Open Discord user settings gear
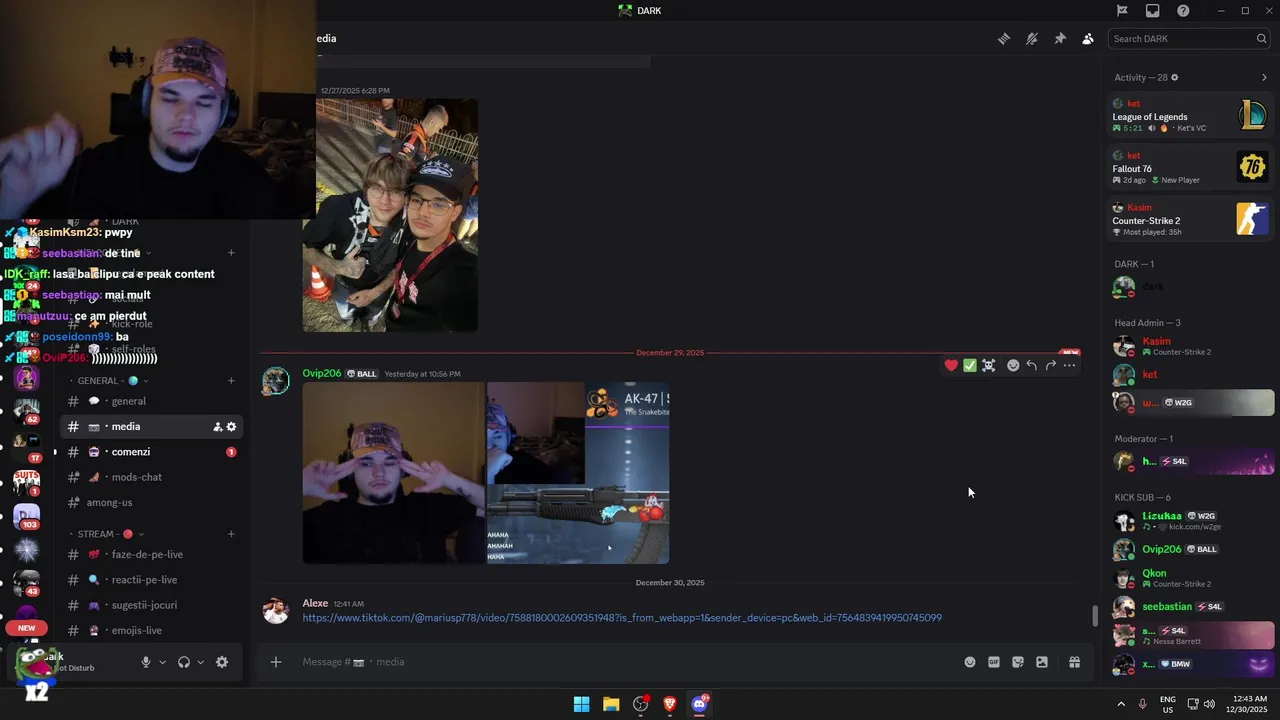This screenshot has height=720, width=1280. click(222, 662)
